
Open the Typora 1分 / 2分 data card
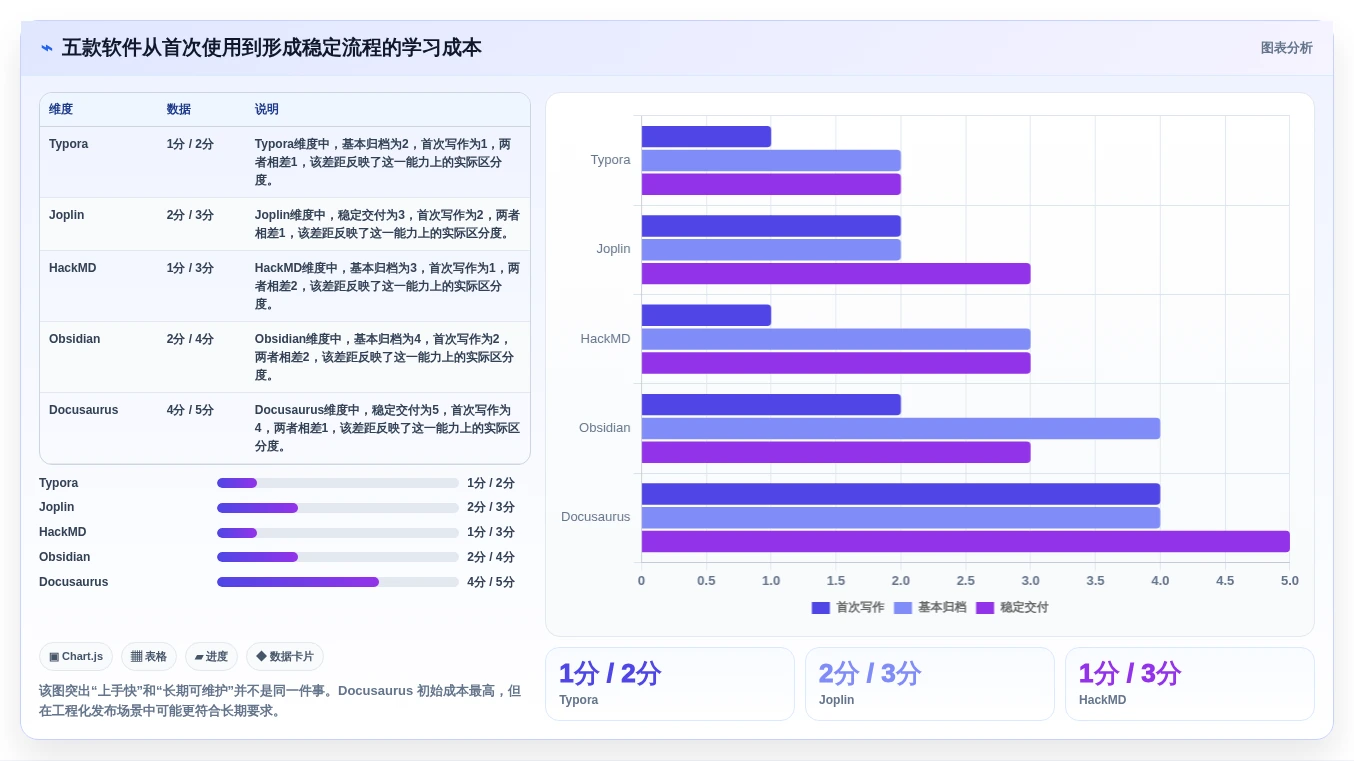coord(670,684)
